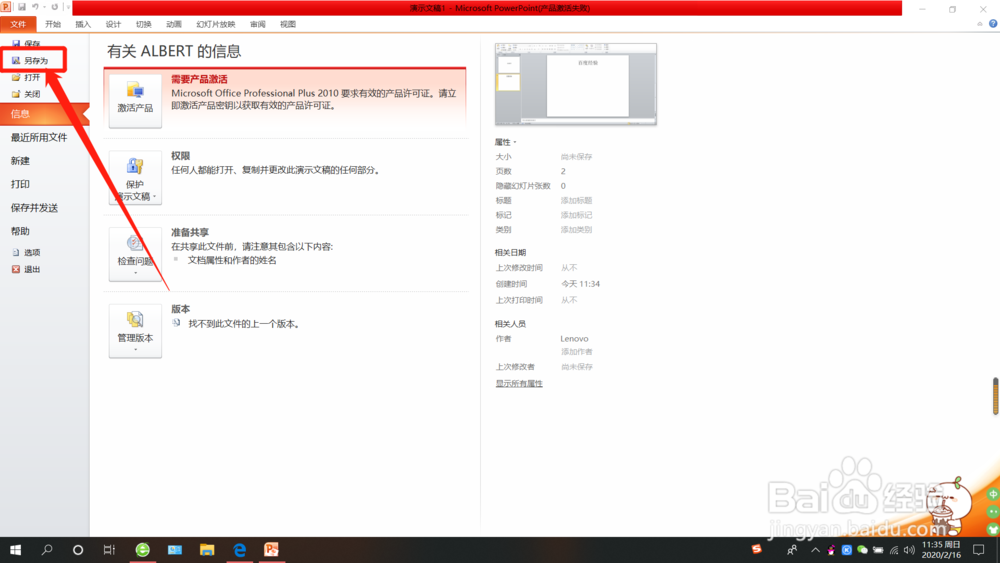Image resolution: width=1000 pixels, height=563 pixels.
Task: Open Microsoft Edge from the taskbar
Action: tap(239, 550)
